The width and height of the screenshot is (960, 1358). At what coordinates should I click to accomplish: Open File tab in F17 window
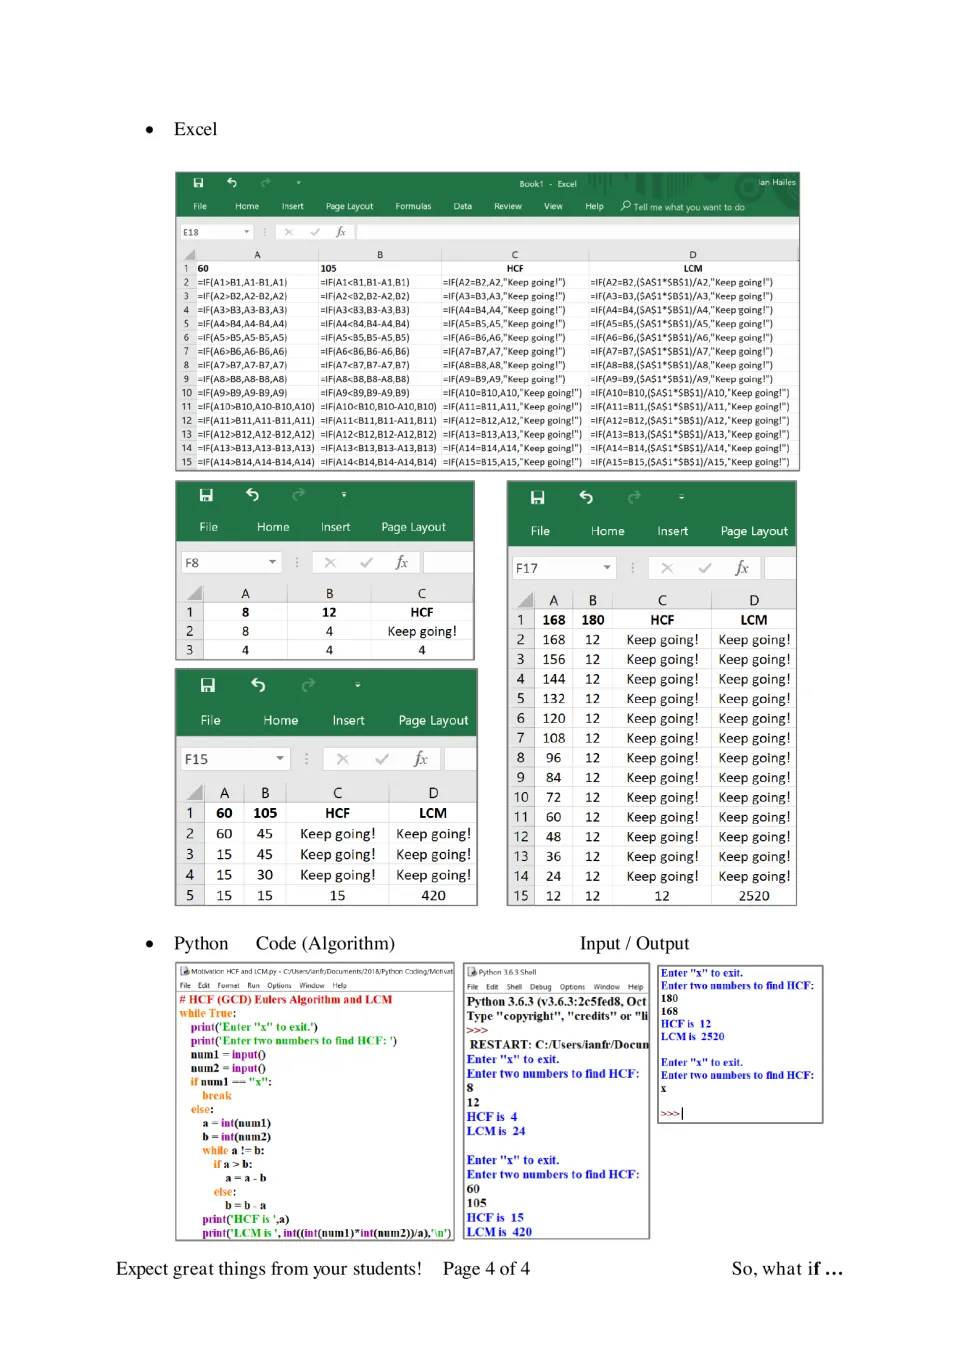[x=540, y=532]
